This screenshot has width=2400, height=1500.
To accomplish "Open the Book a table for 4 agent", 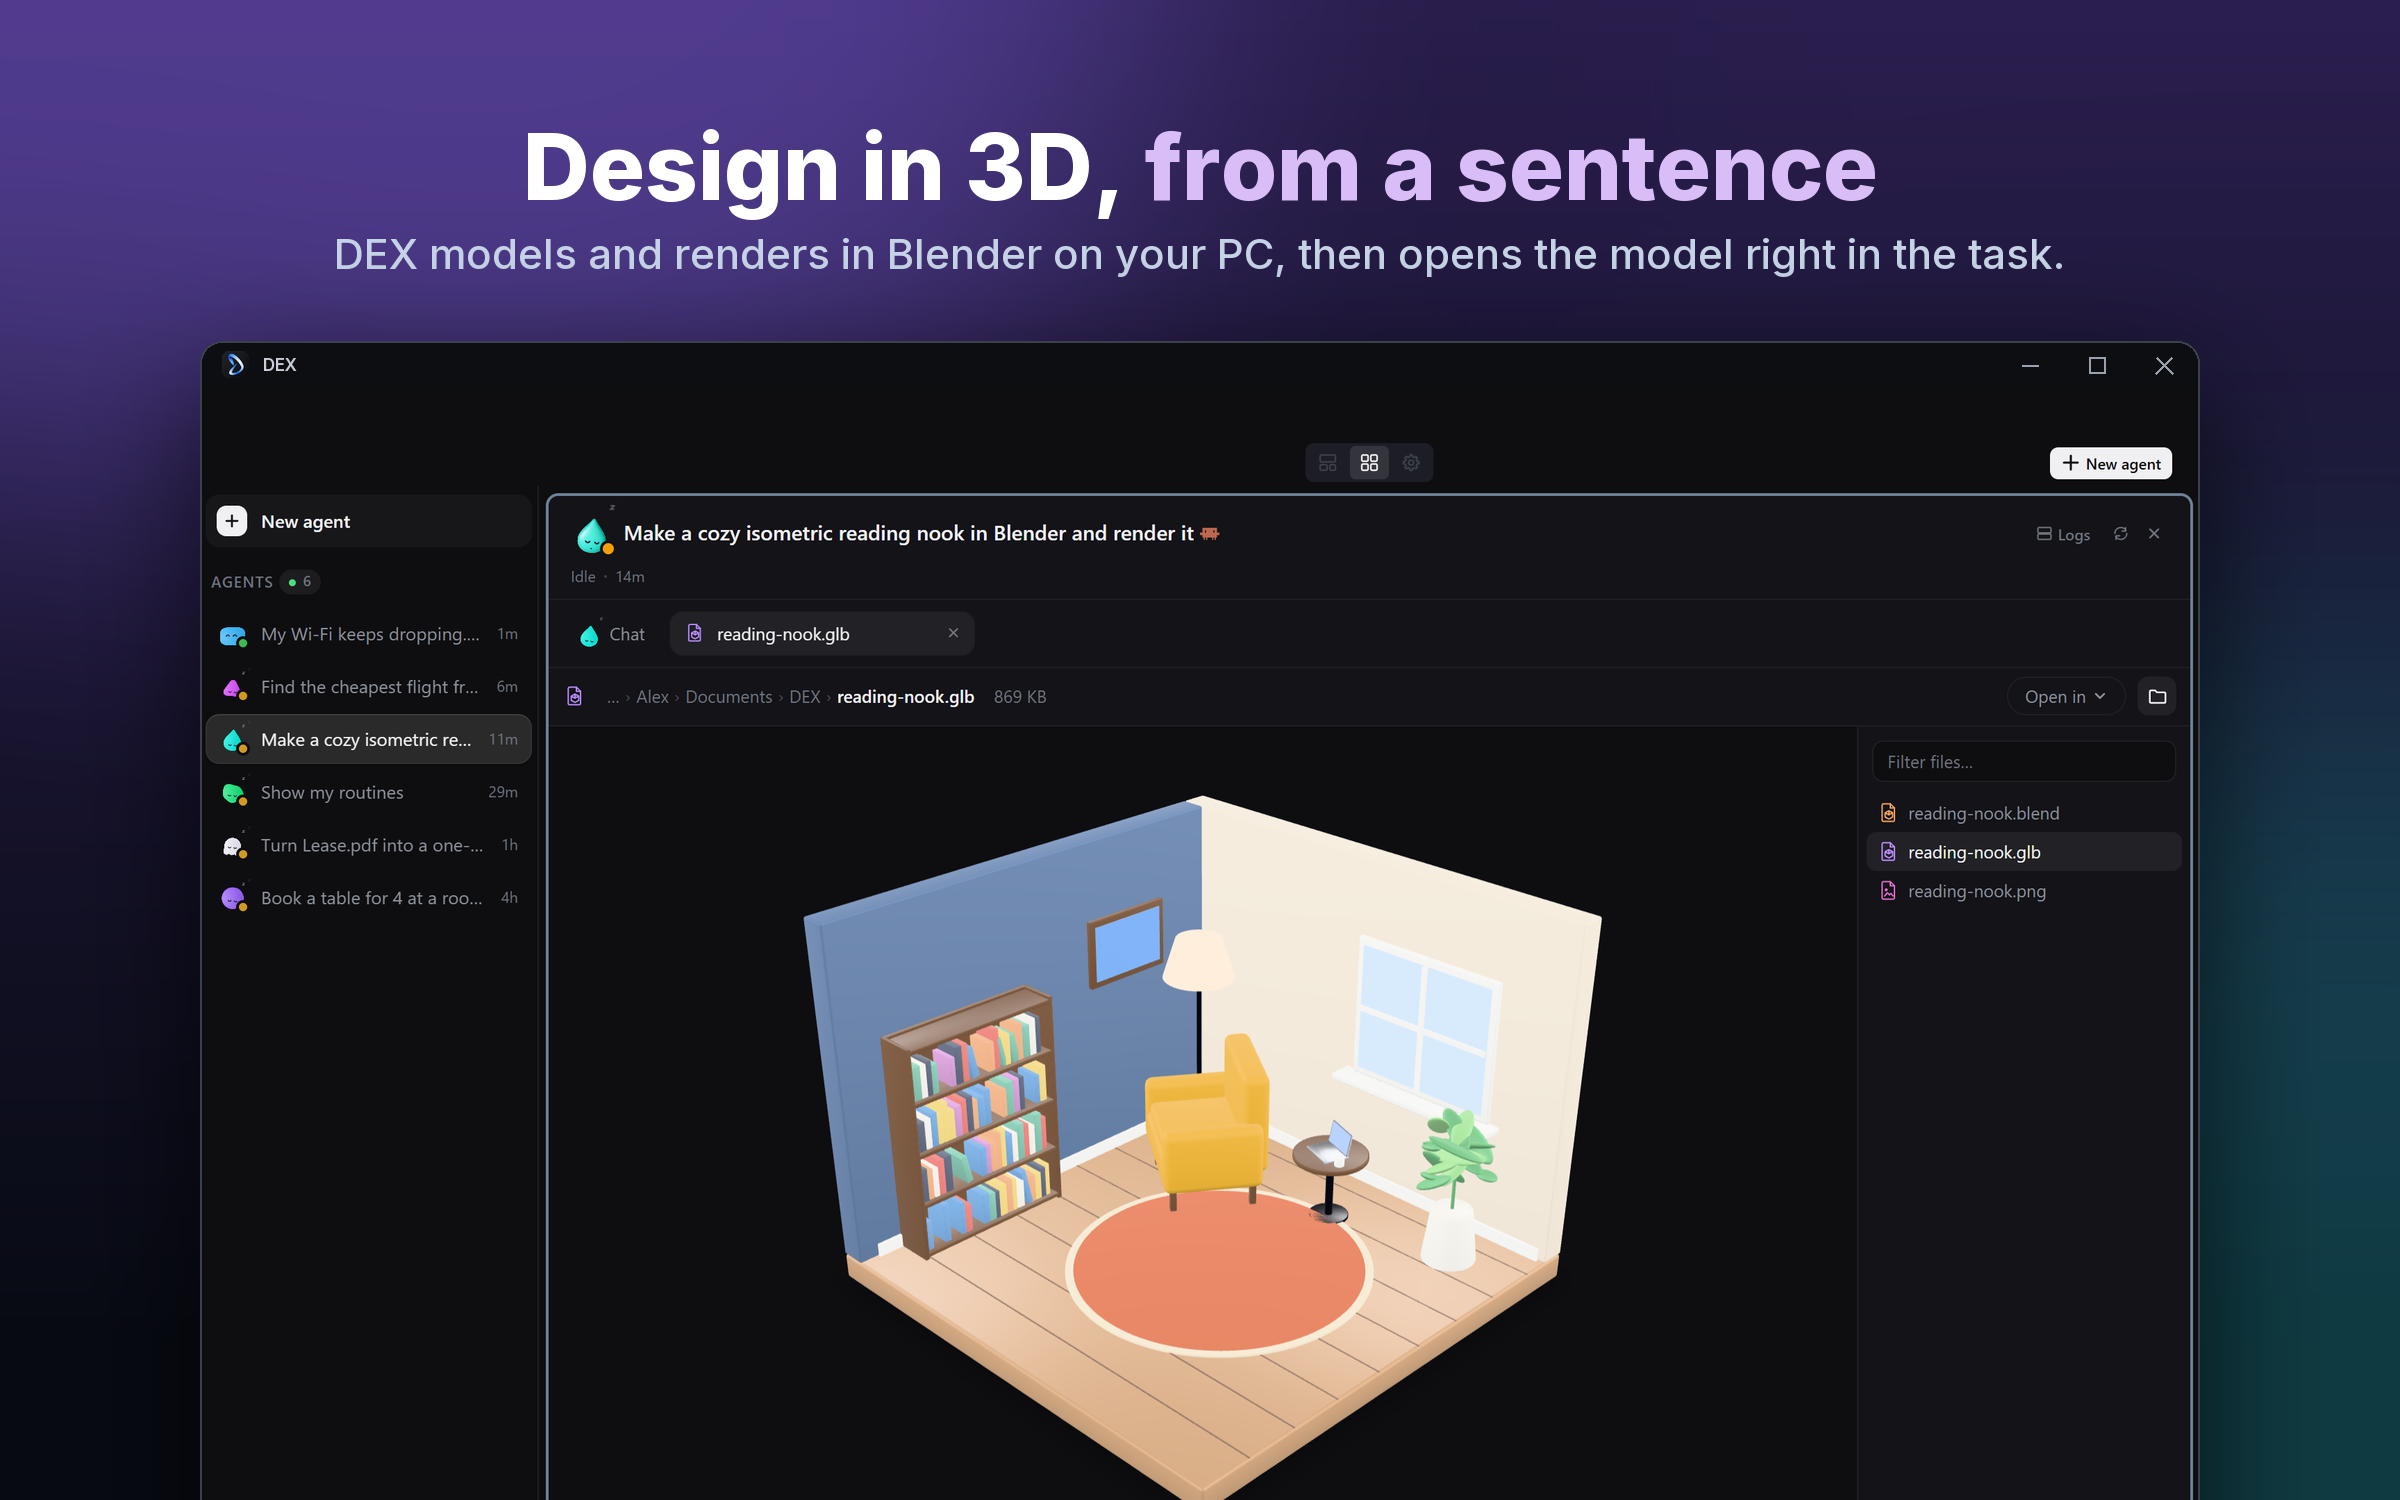I will 368,898.
